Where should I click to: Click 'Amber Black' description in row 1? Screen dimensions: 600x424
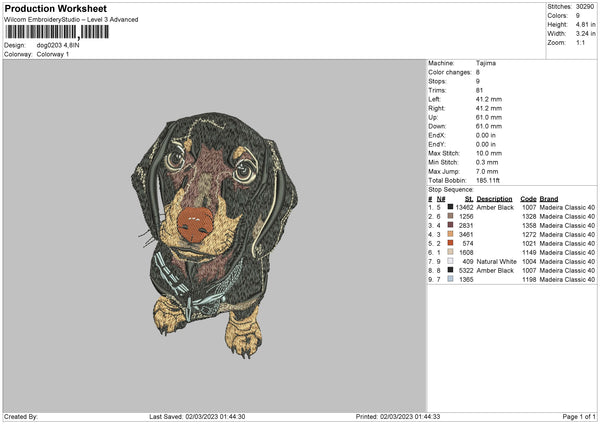[495, 207]
